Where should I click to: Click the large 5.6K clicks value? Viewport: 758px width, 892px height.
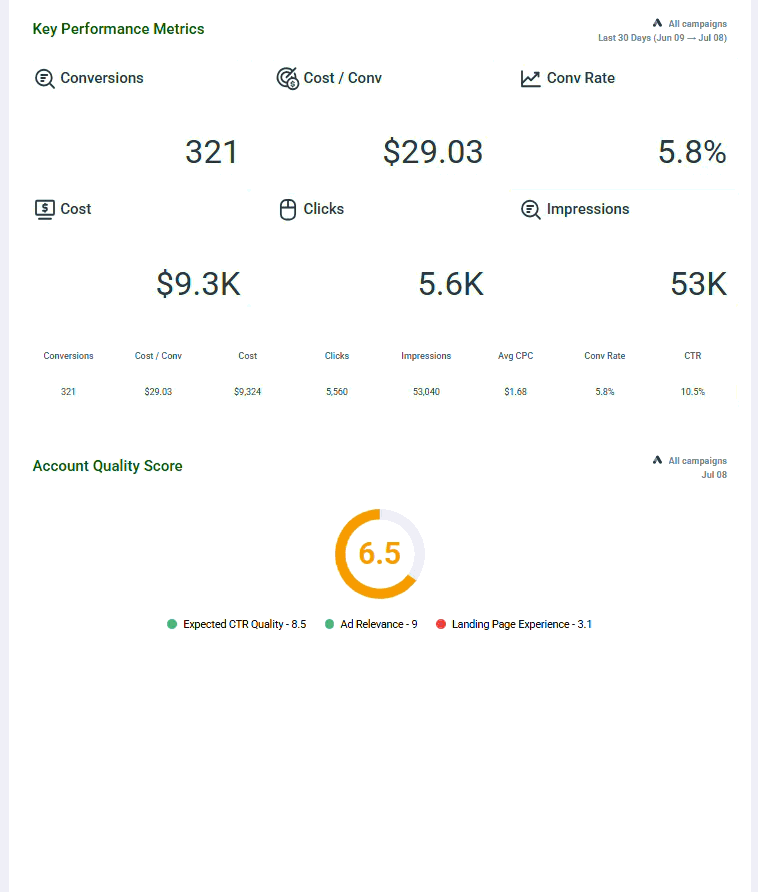[451, 284]
